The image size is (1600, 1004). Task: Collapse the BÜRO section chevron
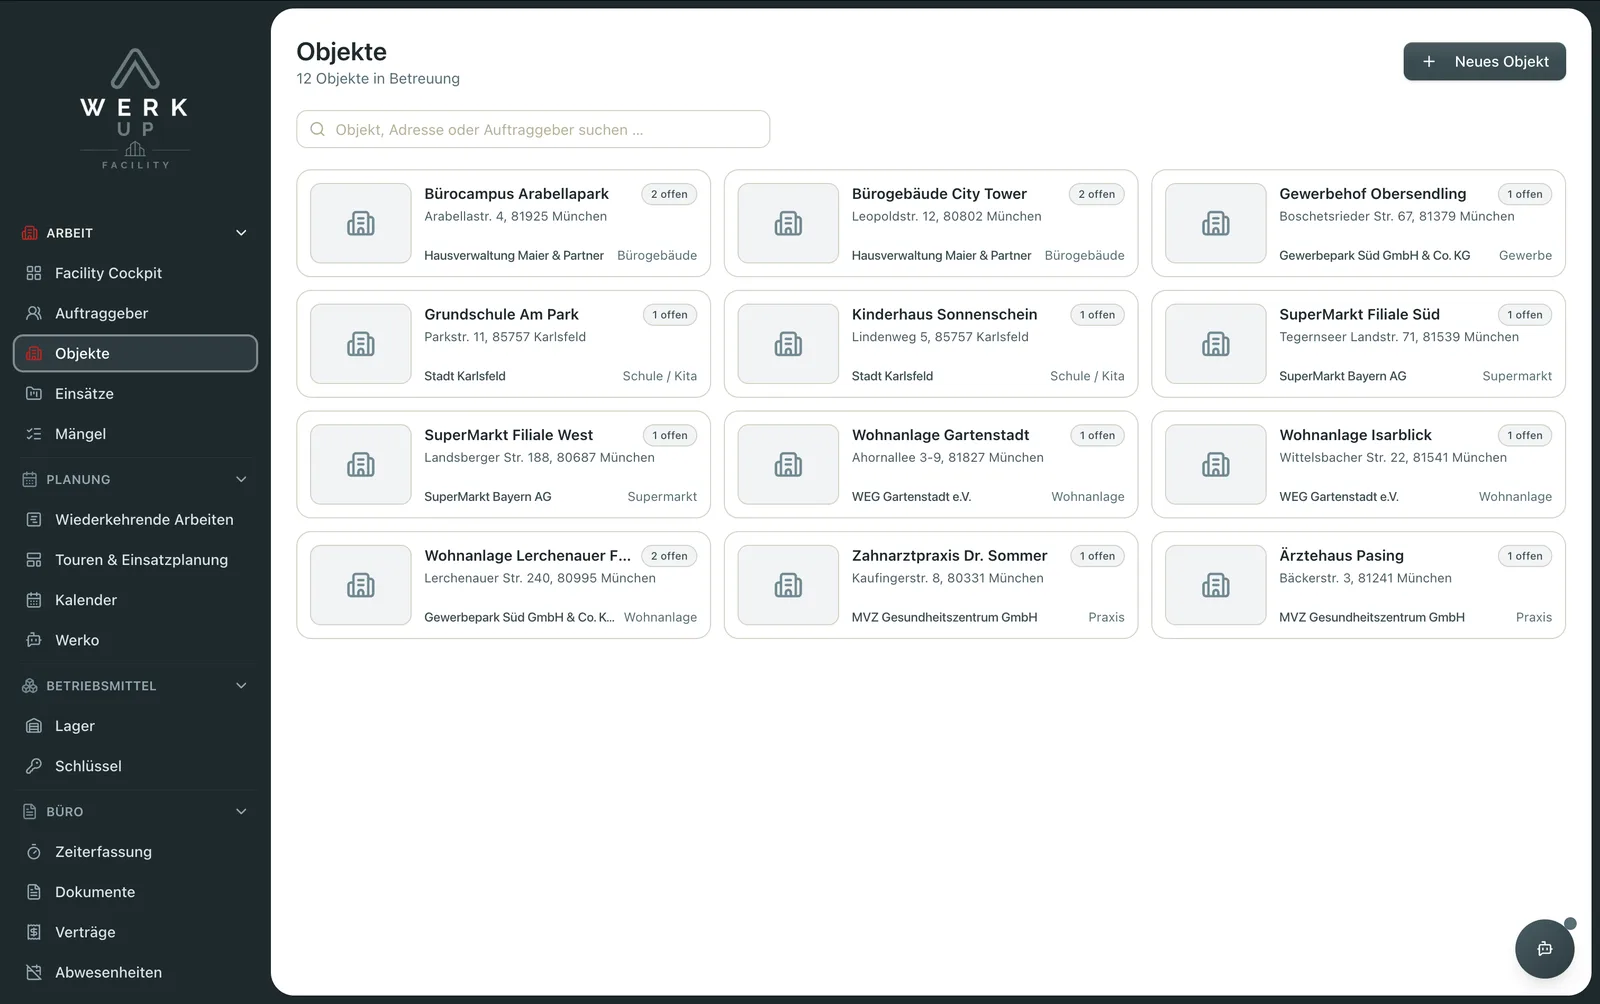241,812
